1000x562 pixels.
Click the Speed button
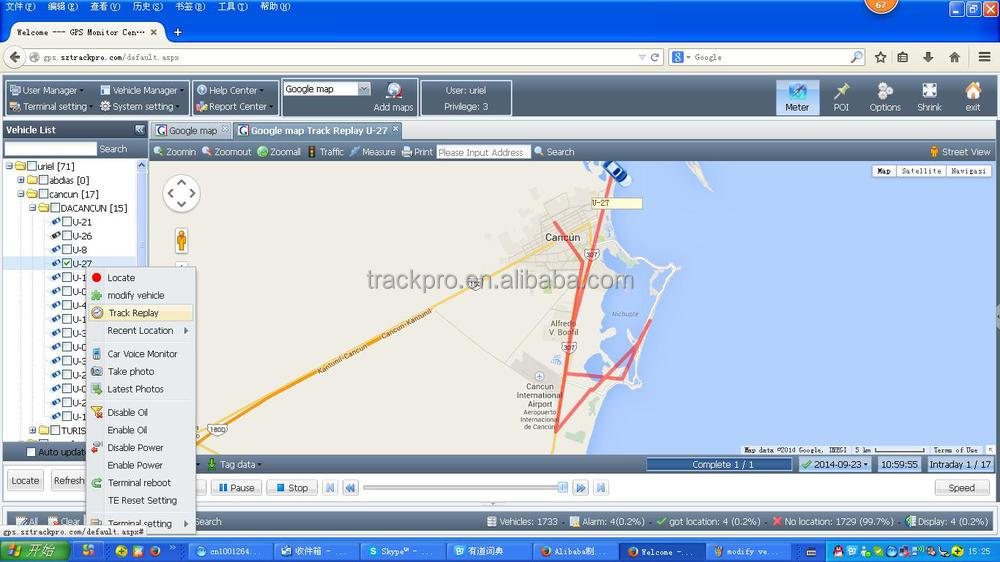pos(961,488)
